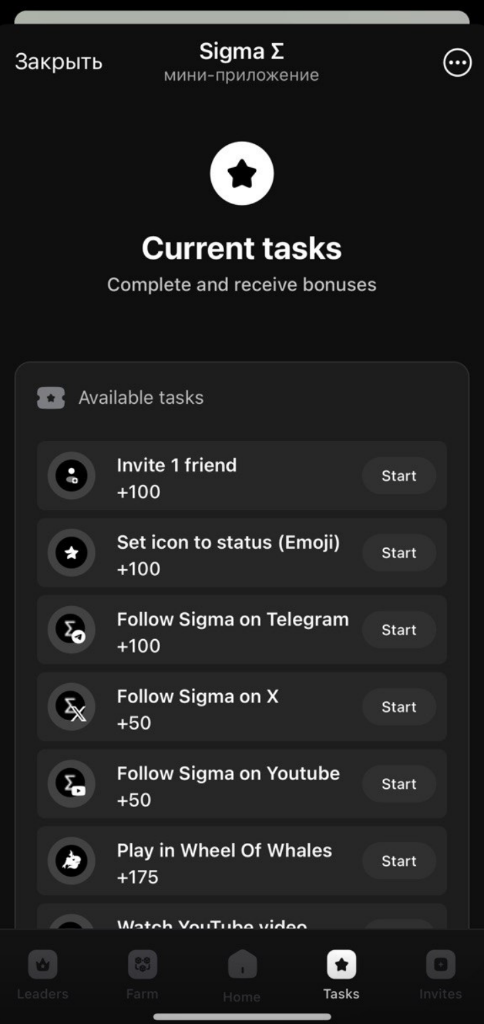Tap the star icon above Current tasks
This screenshot has width=484, height=1024.
242,174
